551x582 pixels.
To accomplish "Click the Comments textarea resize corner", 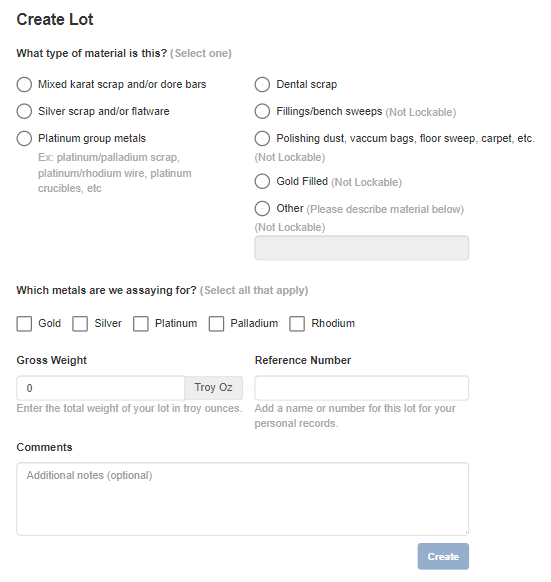I will (x=466, y=533).
